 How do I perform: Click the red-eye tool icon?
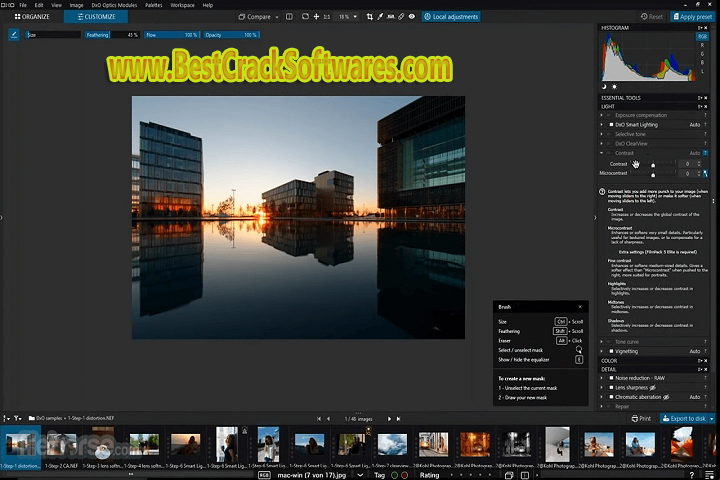(x=412, y=17)
